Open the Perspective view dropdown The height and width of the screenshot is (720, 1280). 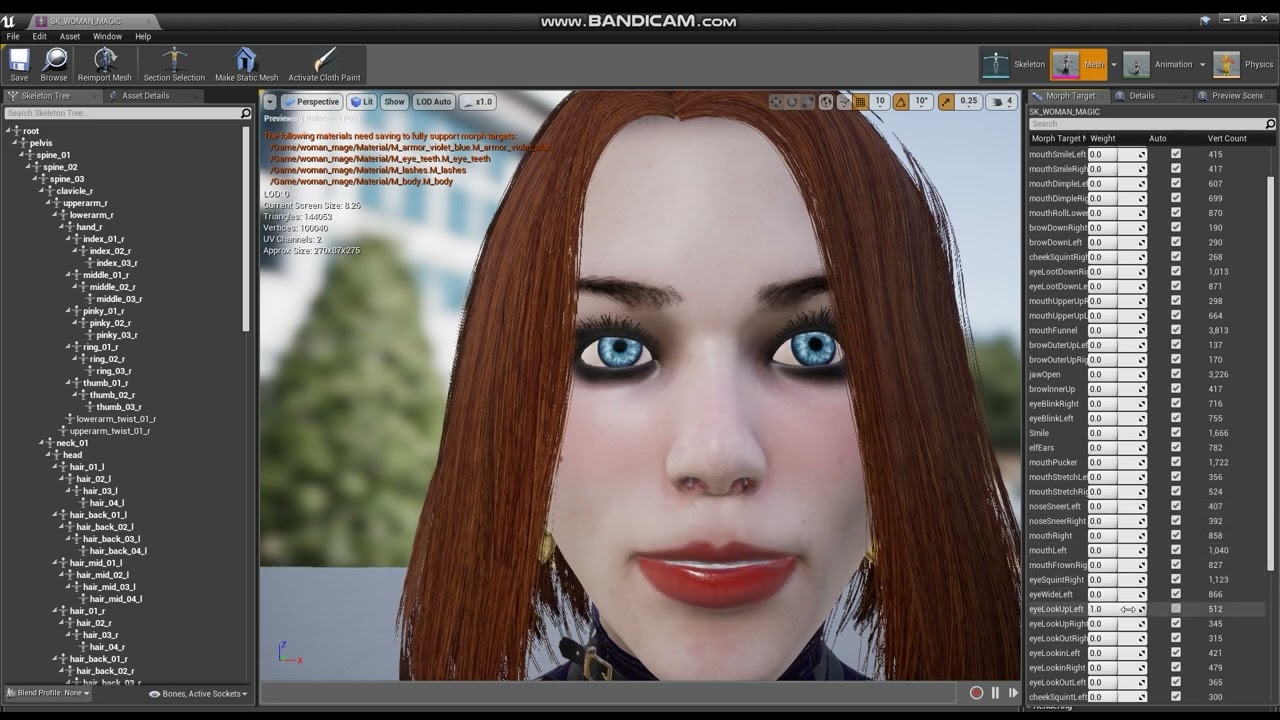[311, 102]
